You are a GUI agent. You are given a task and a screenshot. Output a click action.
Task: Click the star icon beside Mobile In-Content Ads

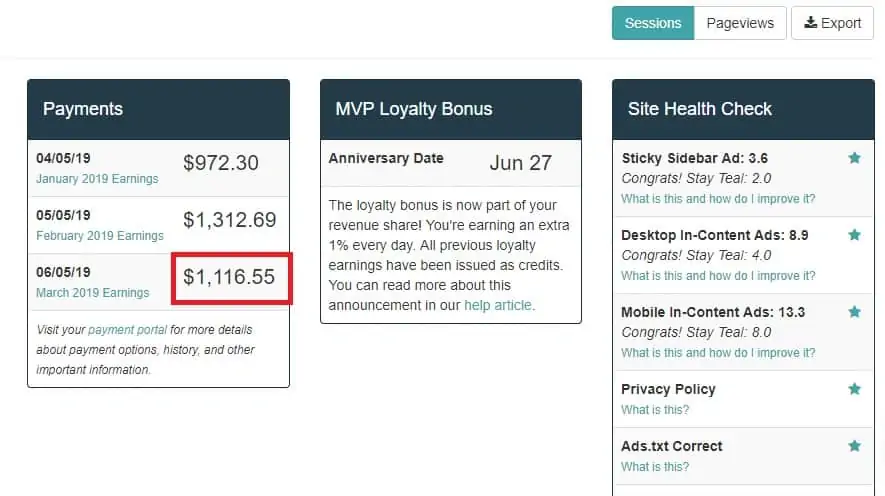855,311
